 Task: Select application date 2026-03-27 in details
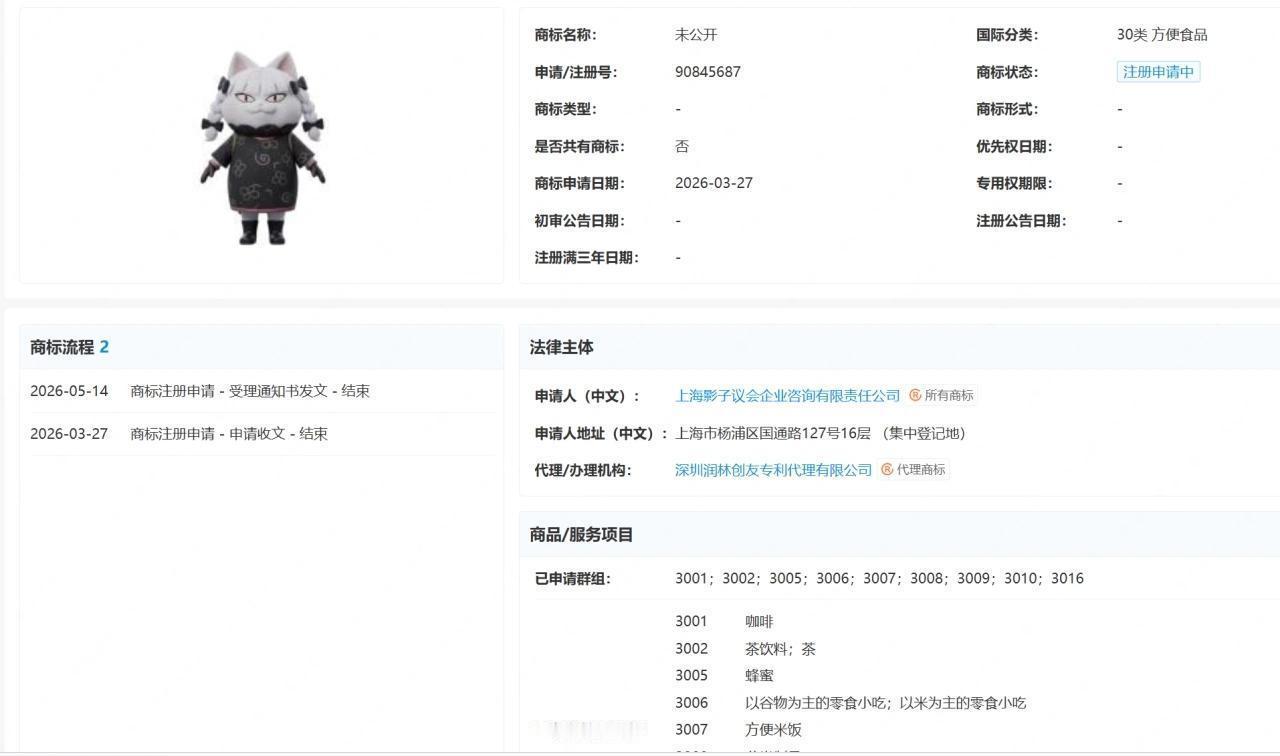[x=714, y=183]
